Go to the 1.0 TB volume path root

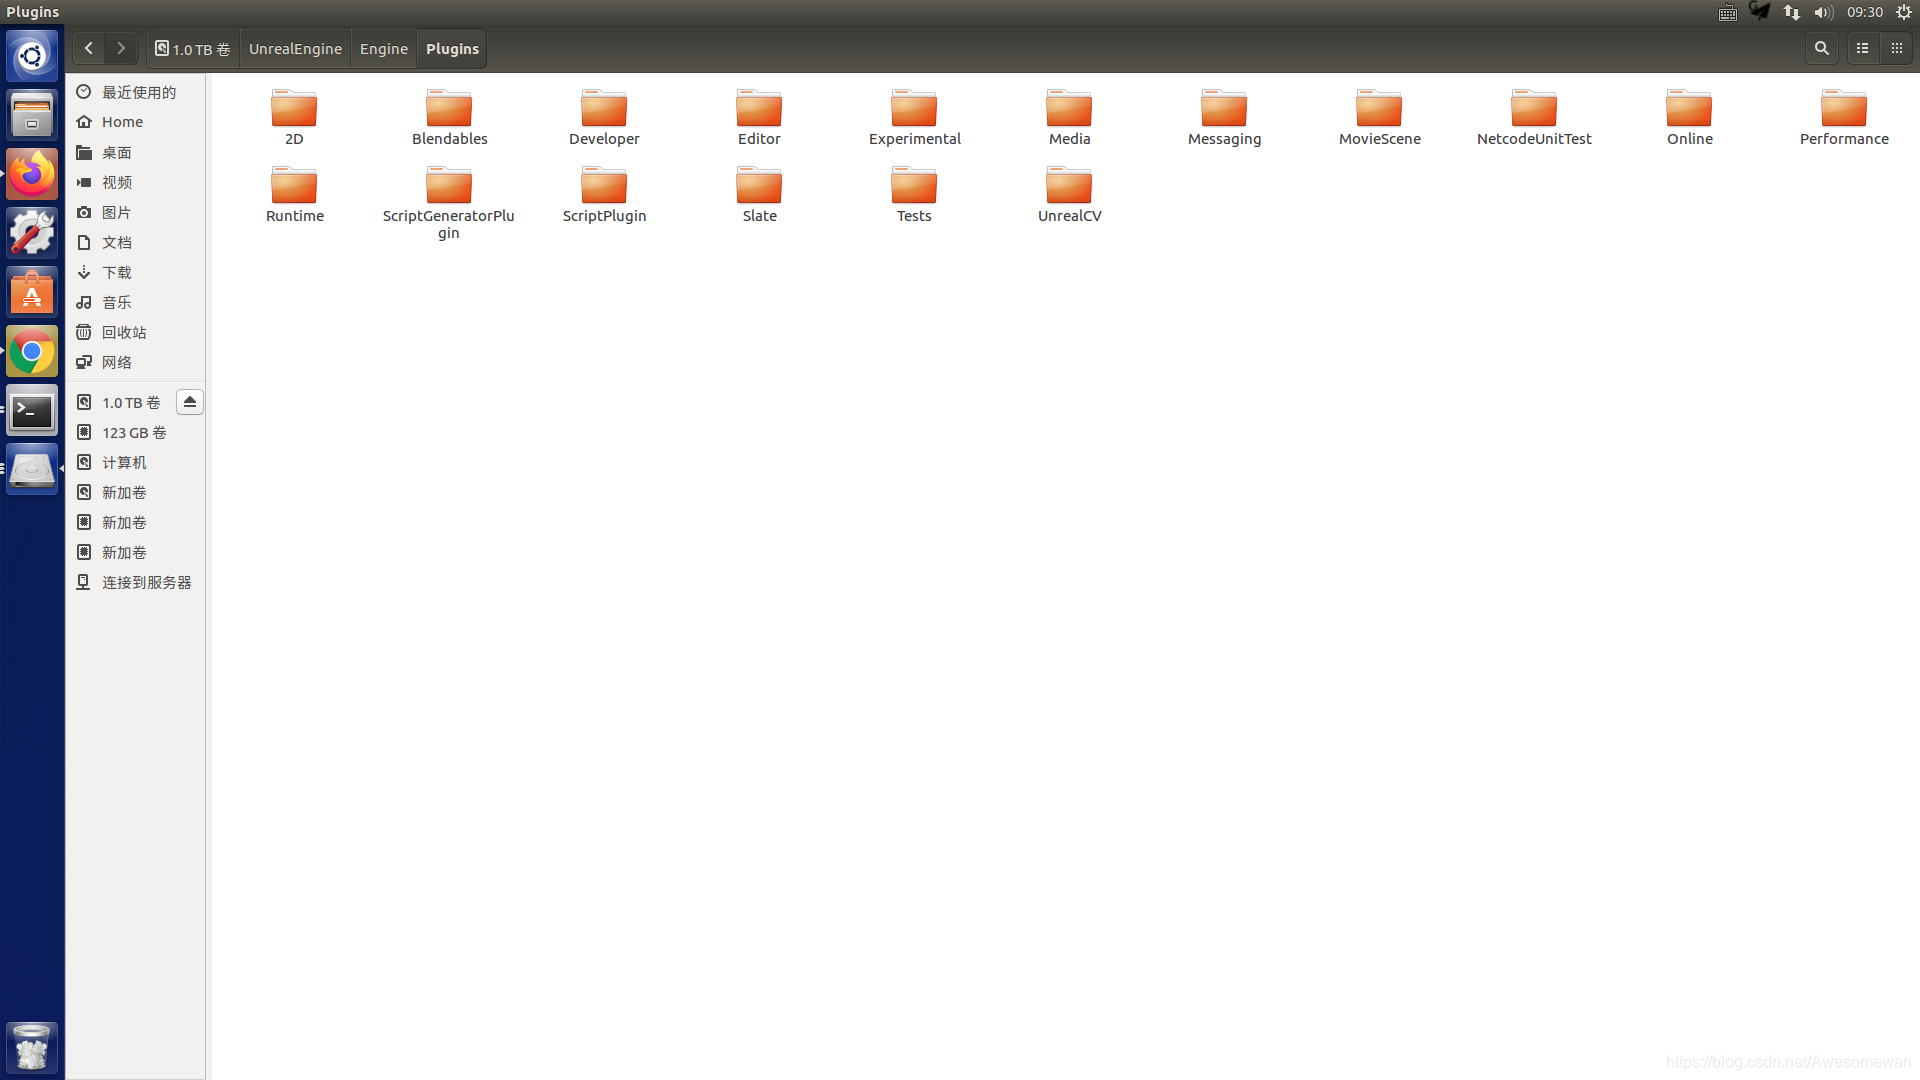193,49
